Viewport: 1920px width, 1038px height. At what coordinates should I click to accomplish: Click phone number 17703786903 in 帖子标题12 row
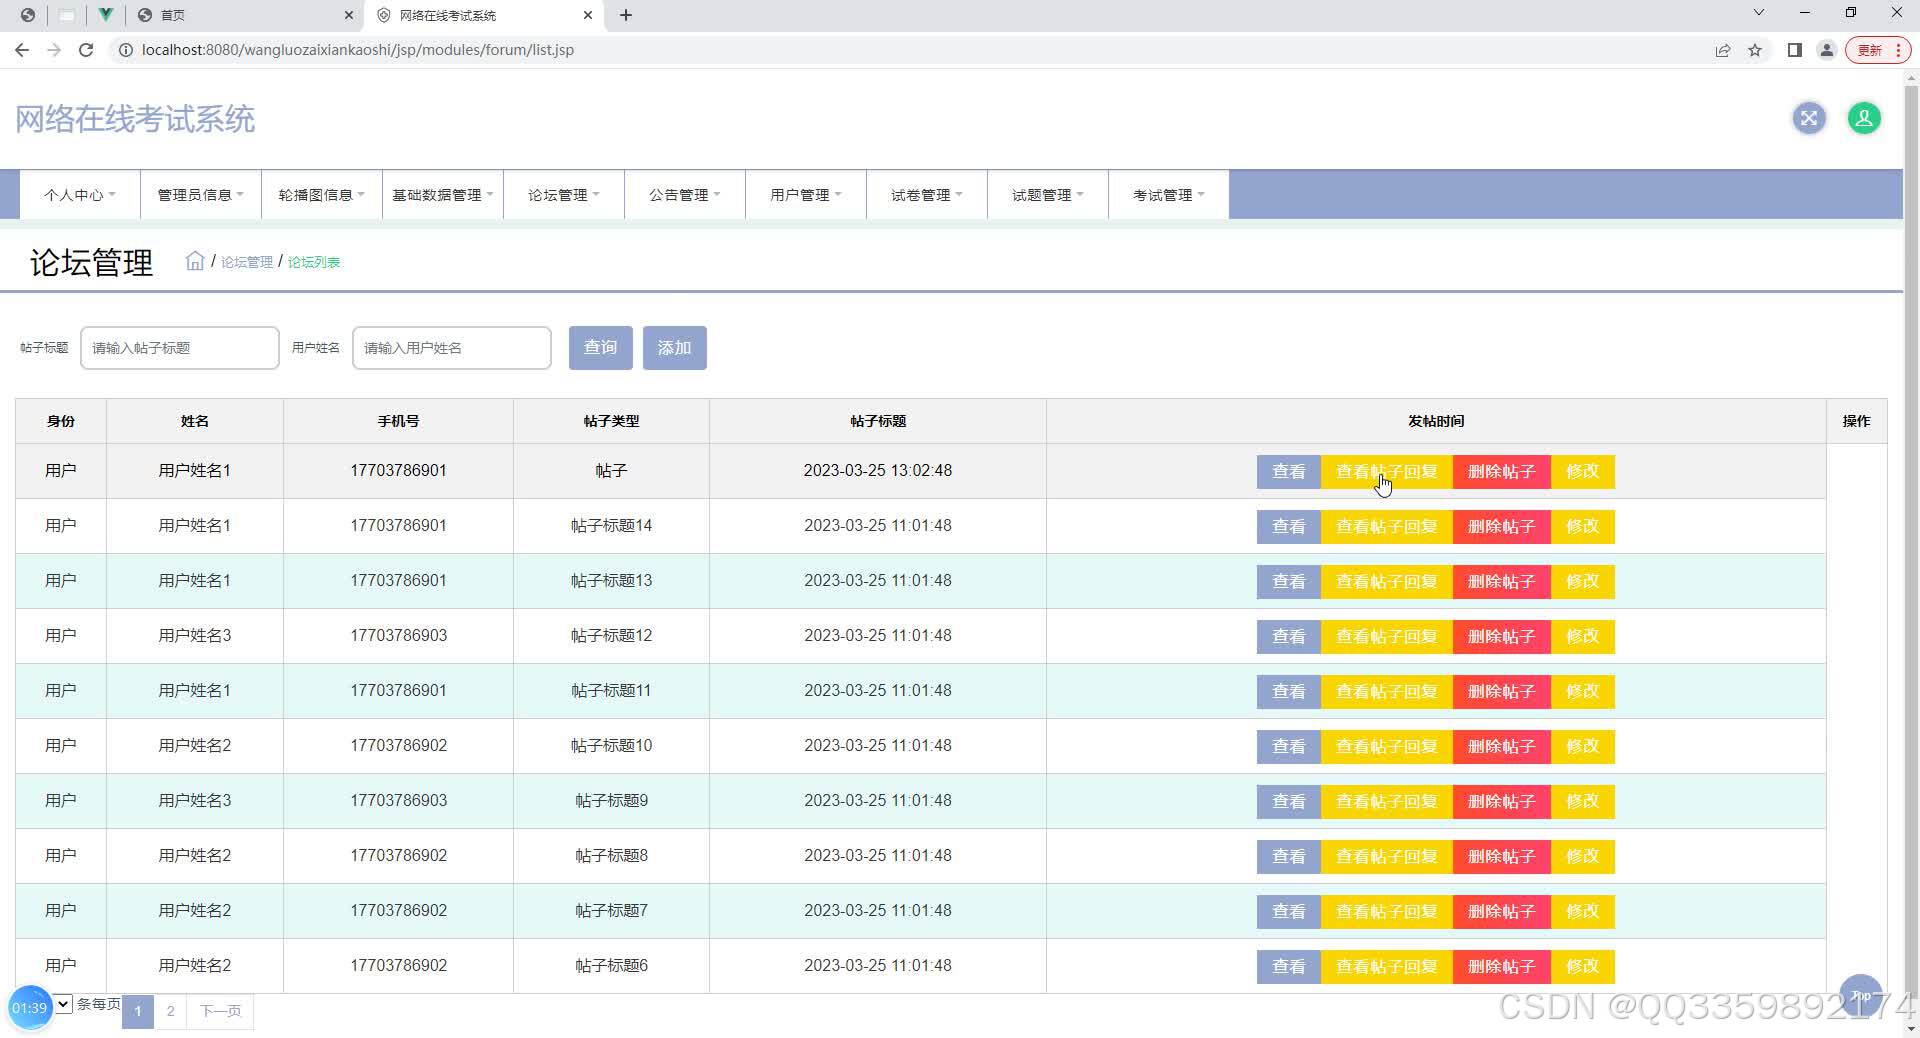(398, 636)
